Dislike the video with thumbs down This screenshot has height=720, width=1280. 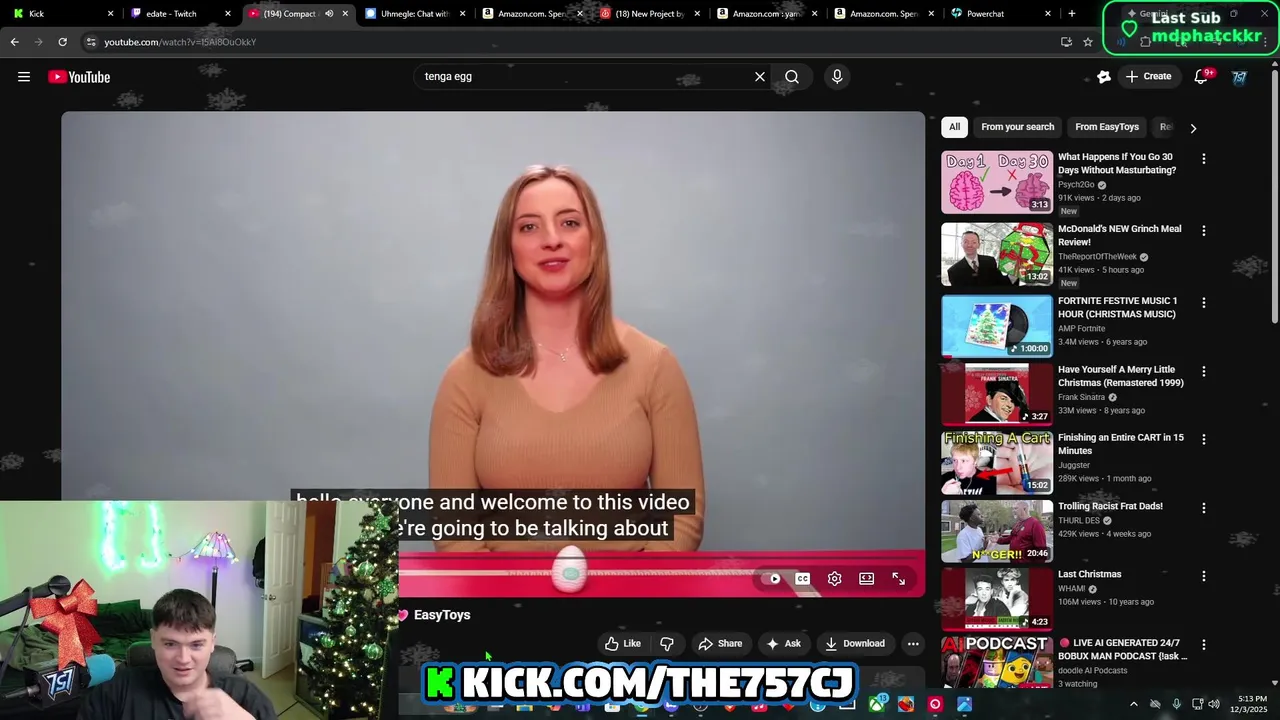coord(667,644)
